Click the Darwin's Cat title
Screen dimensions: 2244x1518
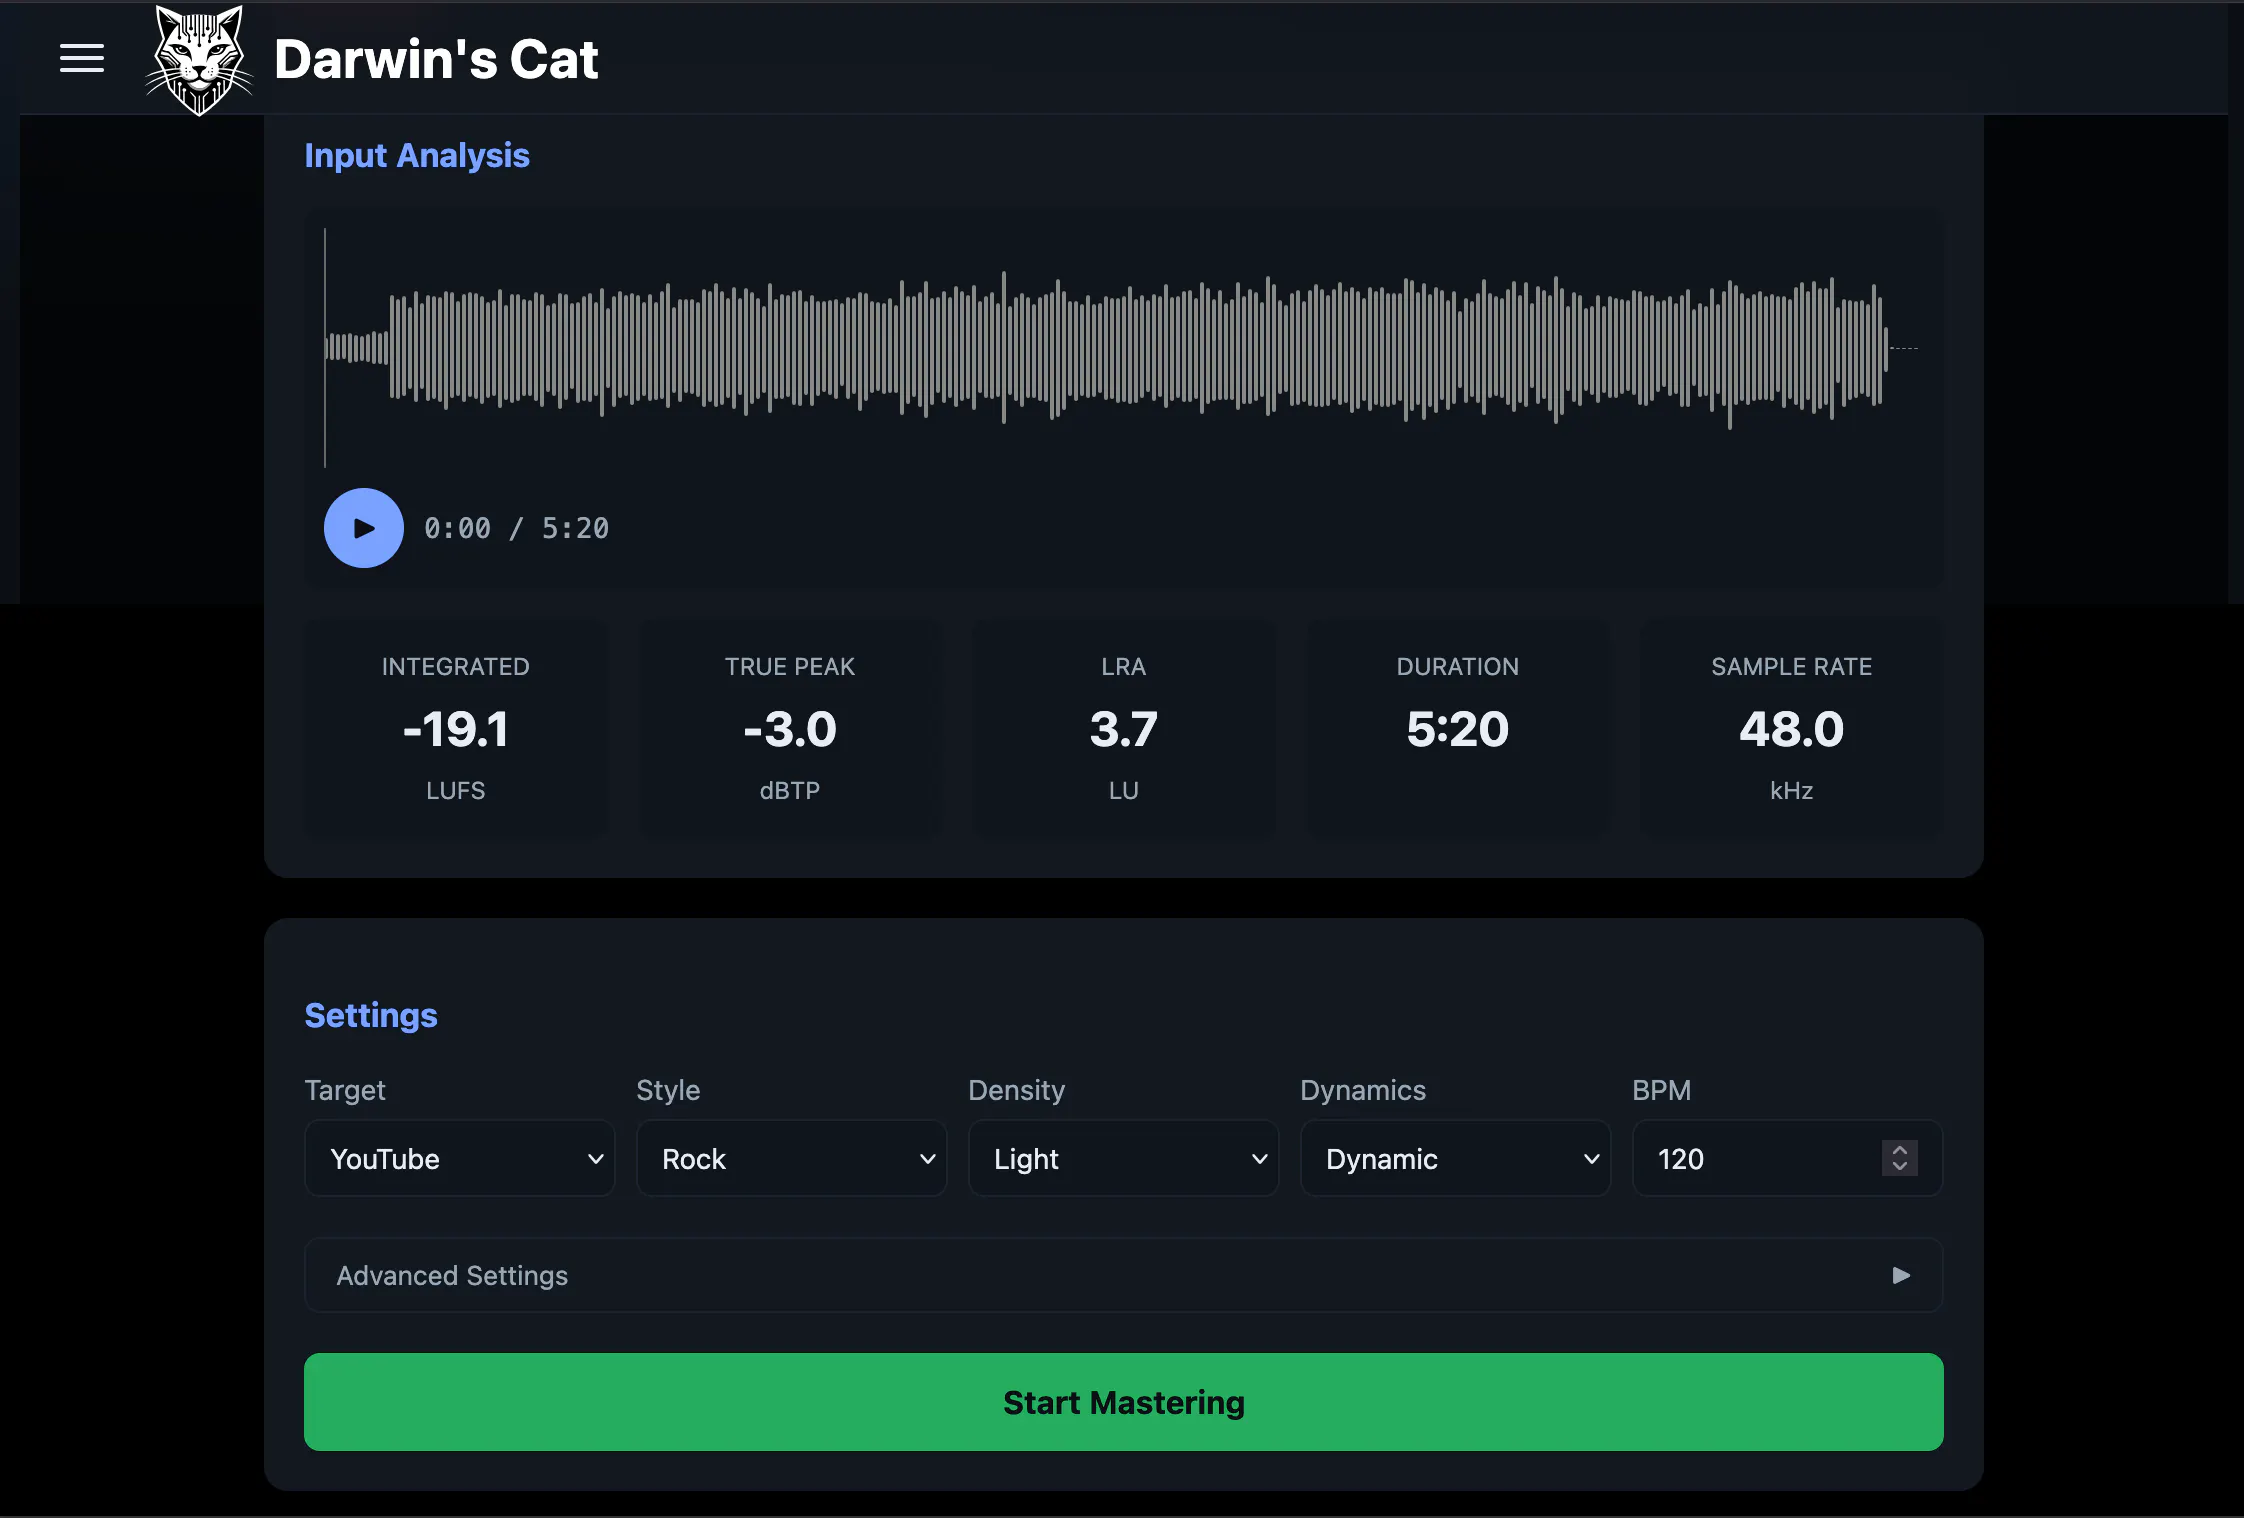tap(436, 59)
